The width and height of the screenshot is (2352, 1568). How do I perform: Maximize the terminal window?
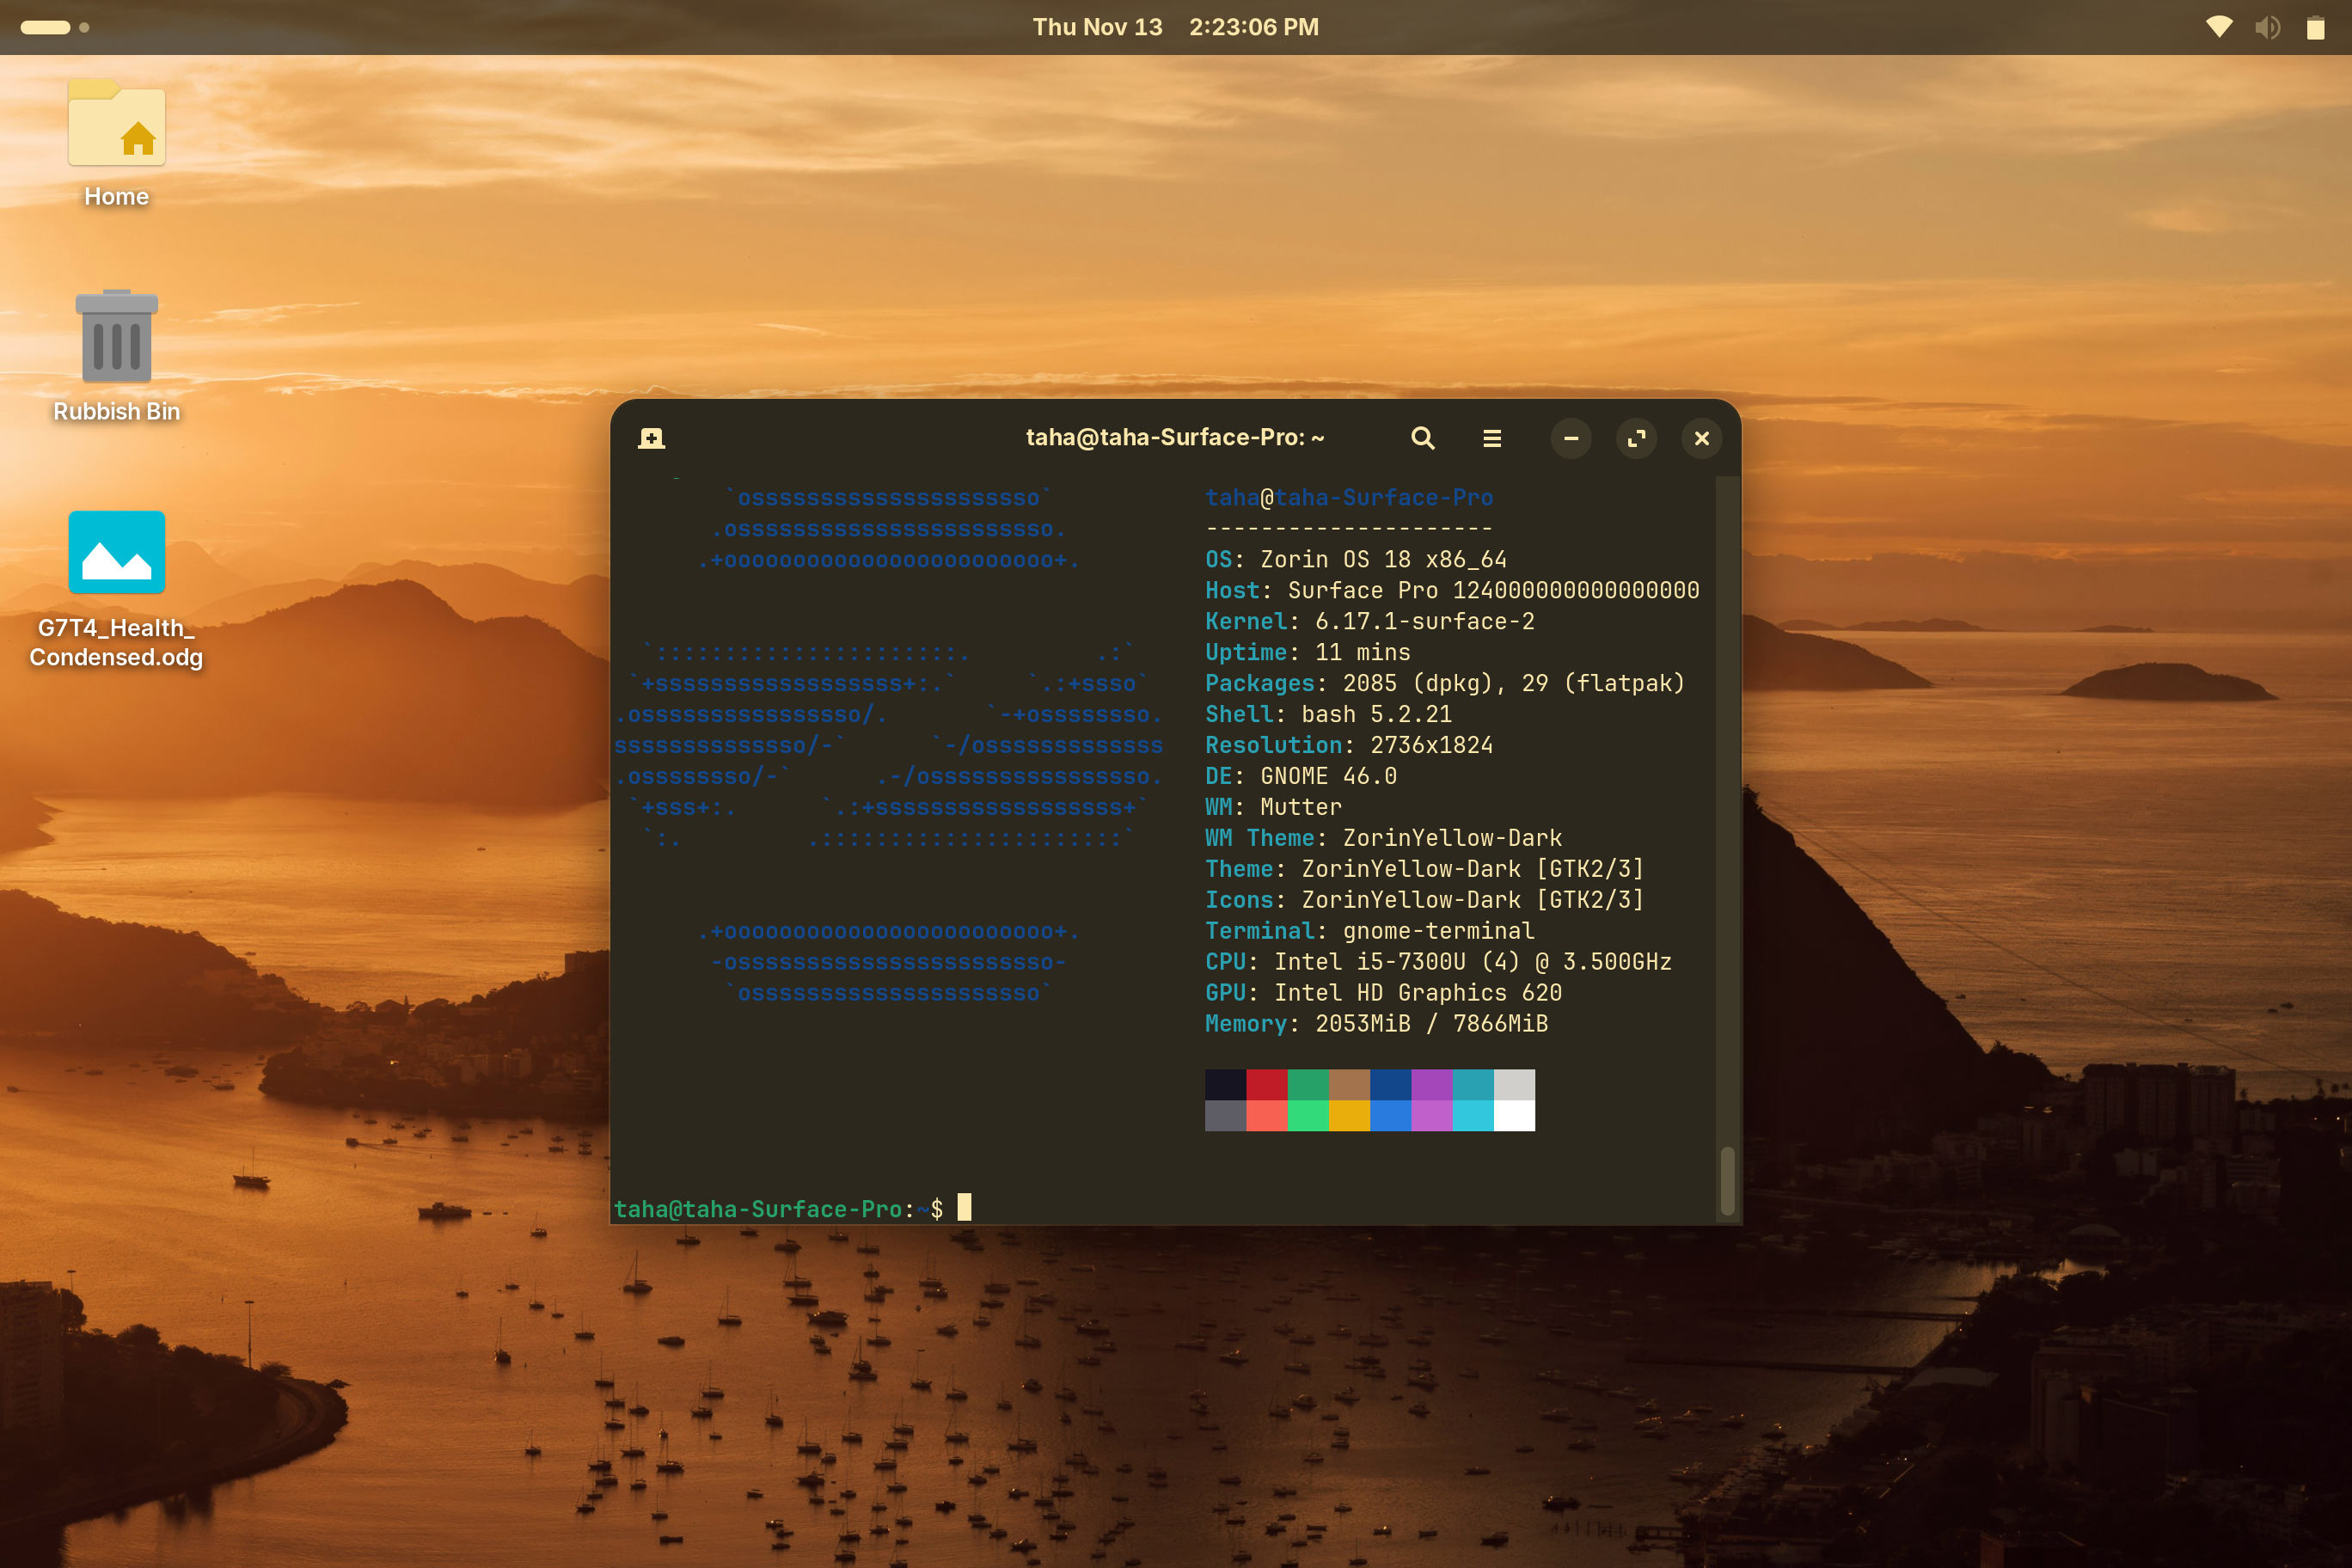[x=1636, y=438]
